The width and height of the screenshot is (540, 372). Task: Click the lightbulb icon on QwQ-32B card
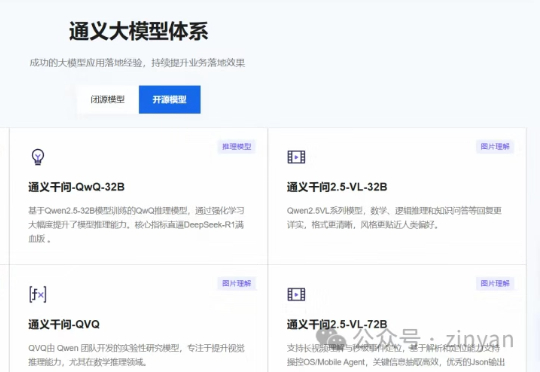pyautogui.click(x=38, y=157)
